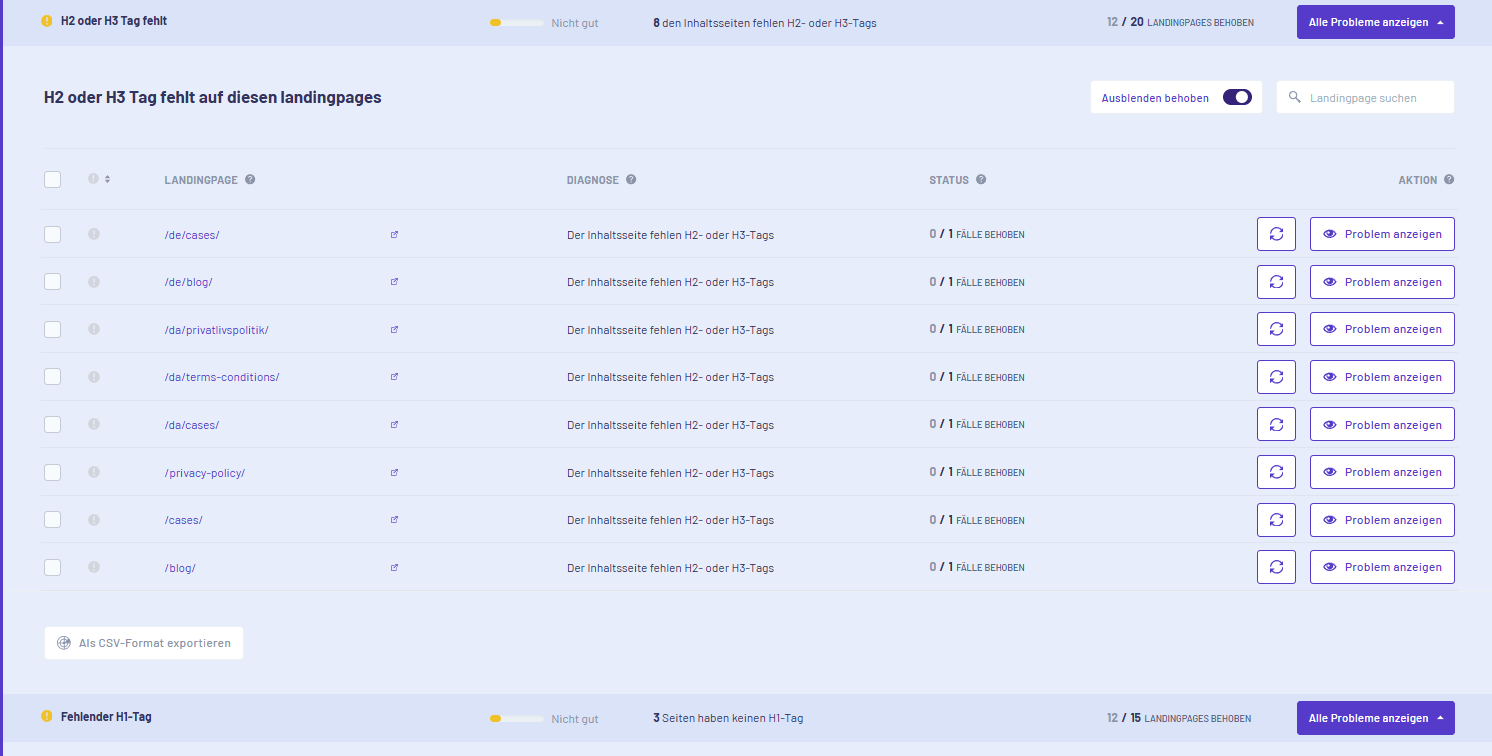Click priority indicator dot of /de/cases/ row
The width and height of the screenshot is (1492, 756).
pyautogui.click(x=94, y=234)
